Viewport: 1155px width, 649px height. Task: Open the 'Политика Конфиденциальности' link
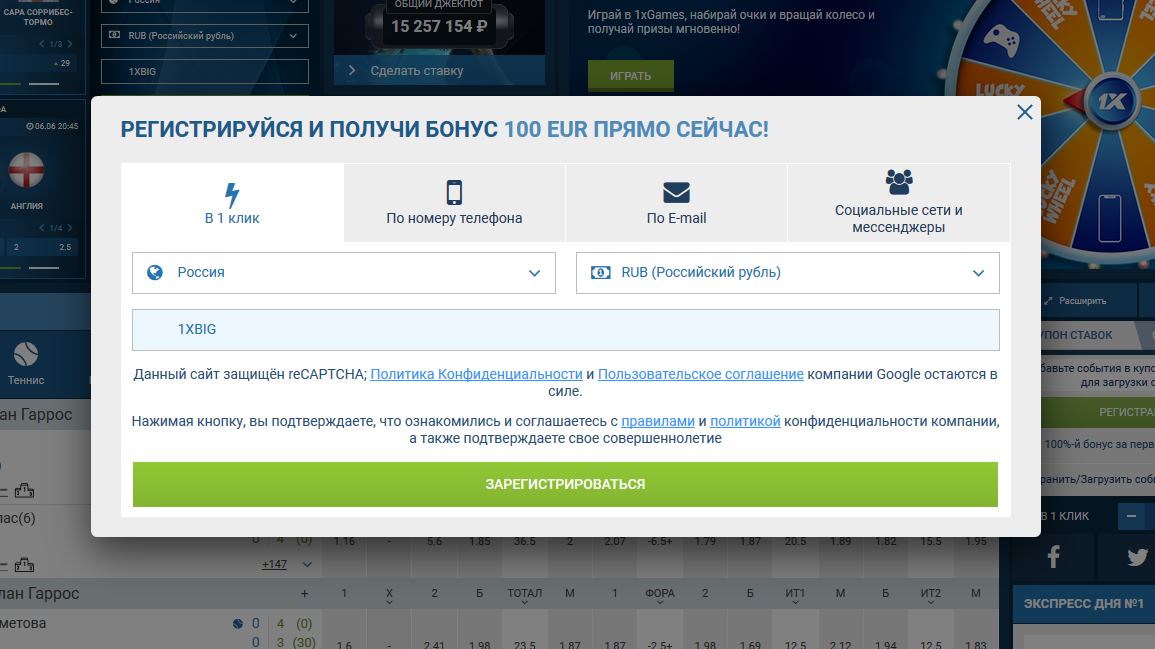click(476, 374)
